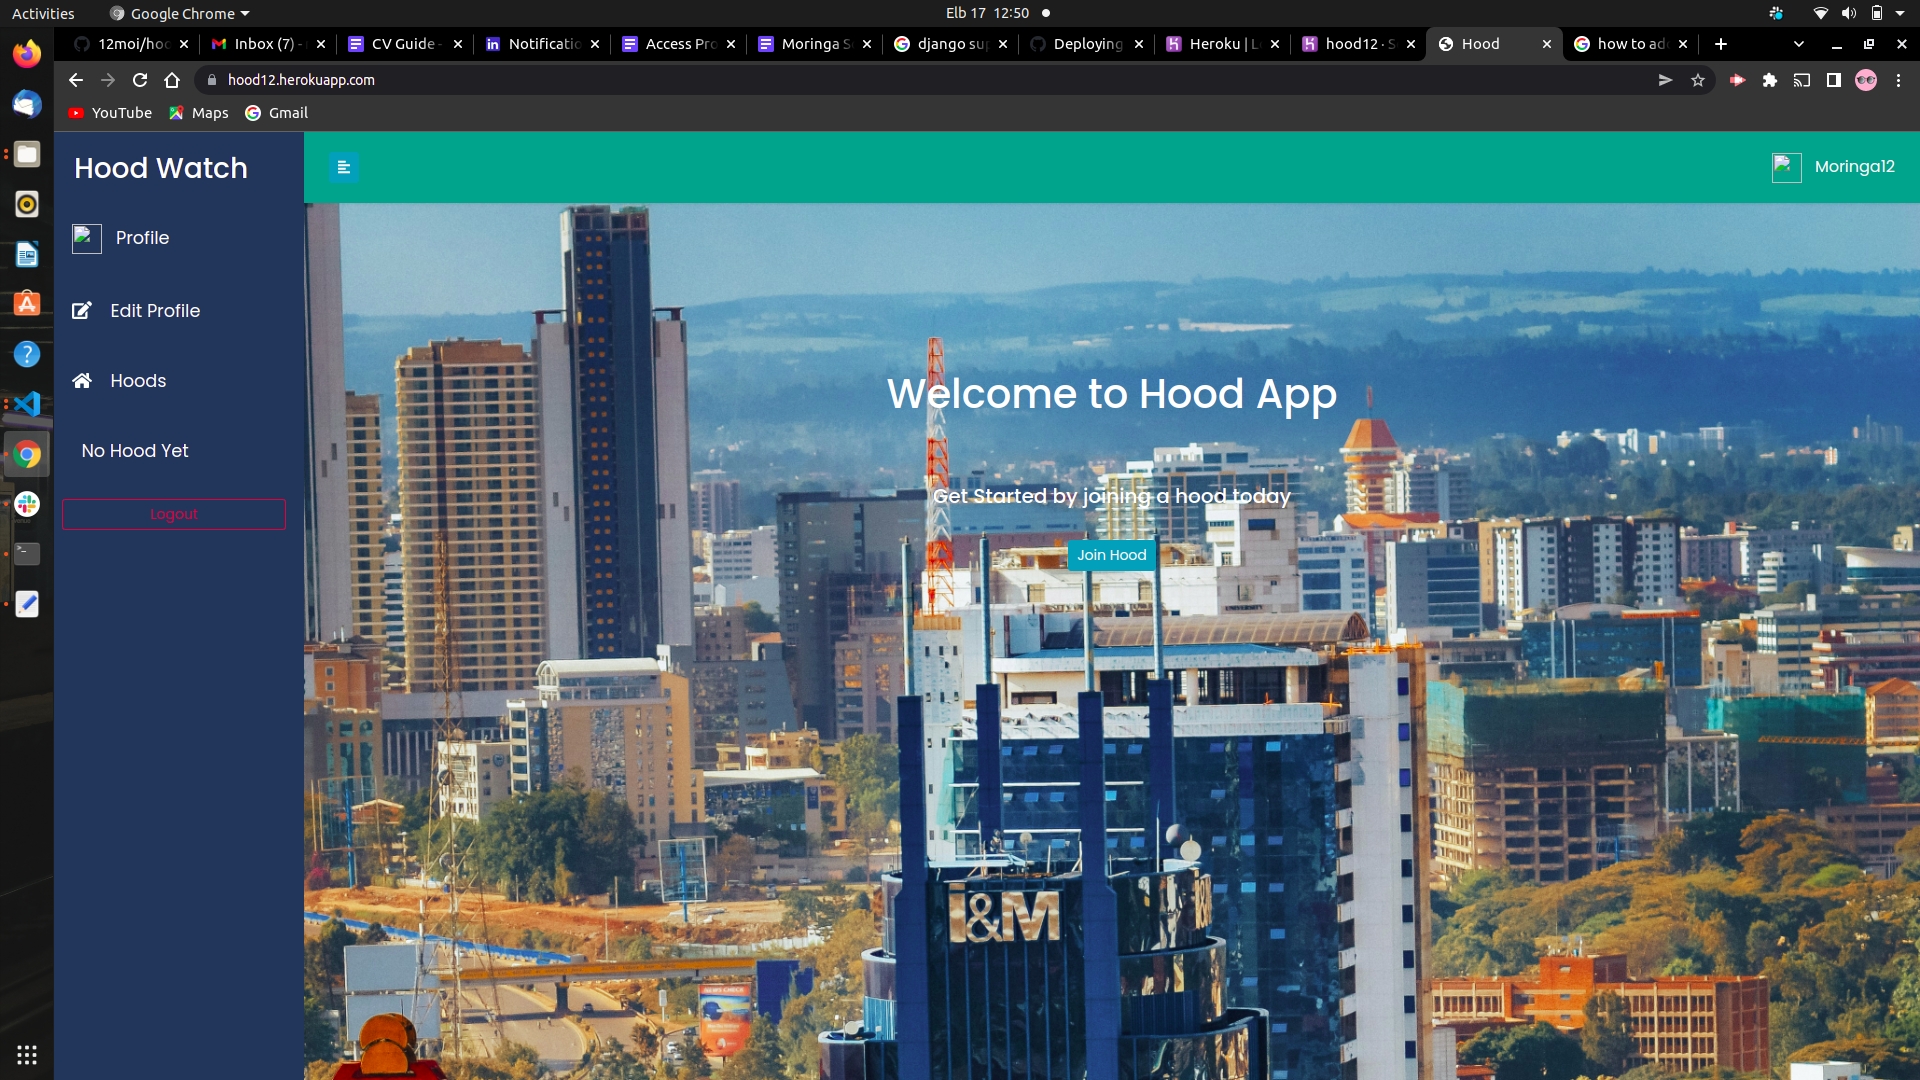Click the browser forward arrow
This screenshot has width=1920, height=1080.
[x=108, y=80]
